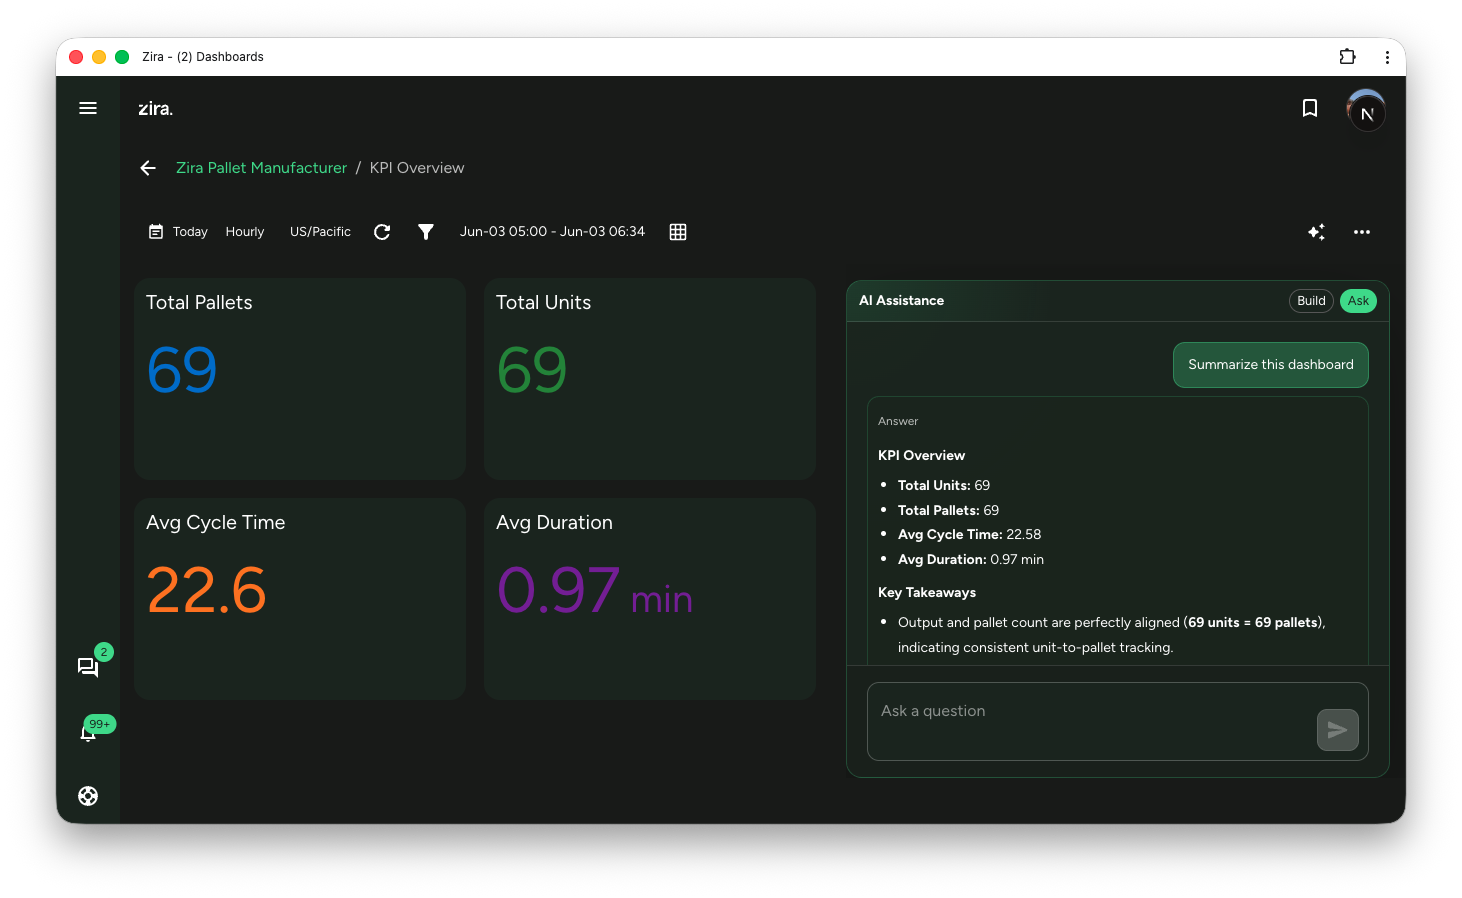Open the Total Units card
The height and width of the screenshot is (898, 1462).
pyautogui.click(x=650, y=379)
